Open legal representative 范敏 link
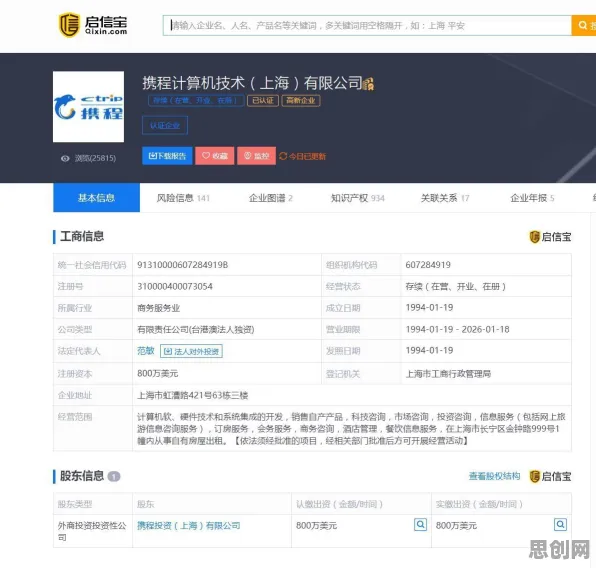This screenshot has width=596, height=568. [146, 351]
